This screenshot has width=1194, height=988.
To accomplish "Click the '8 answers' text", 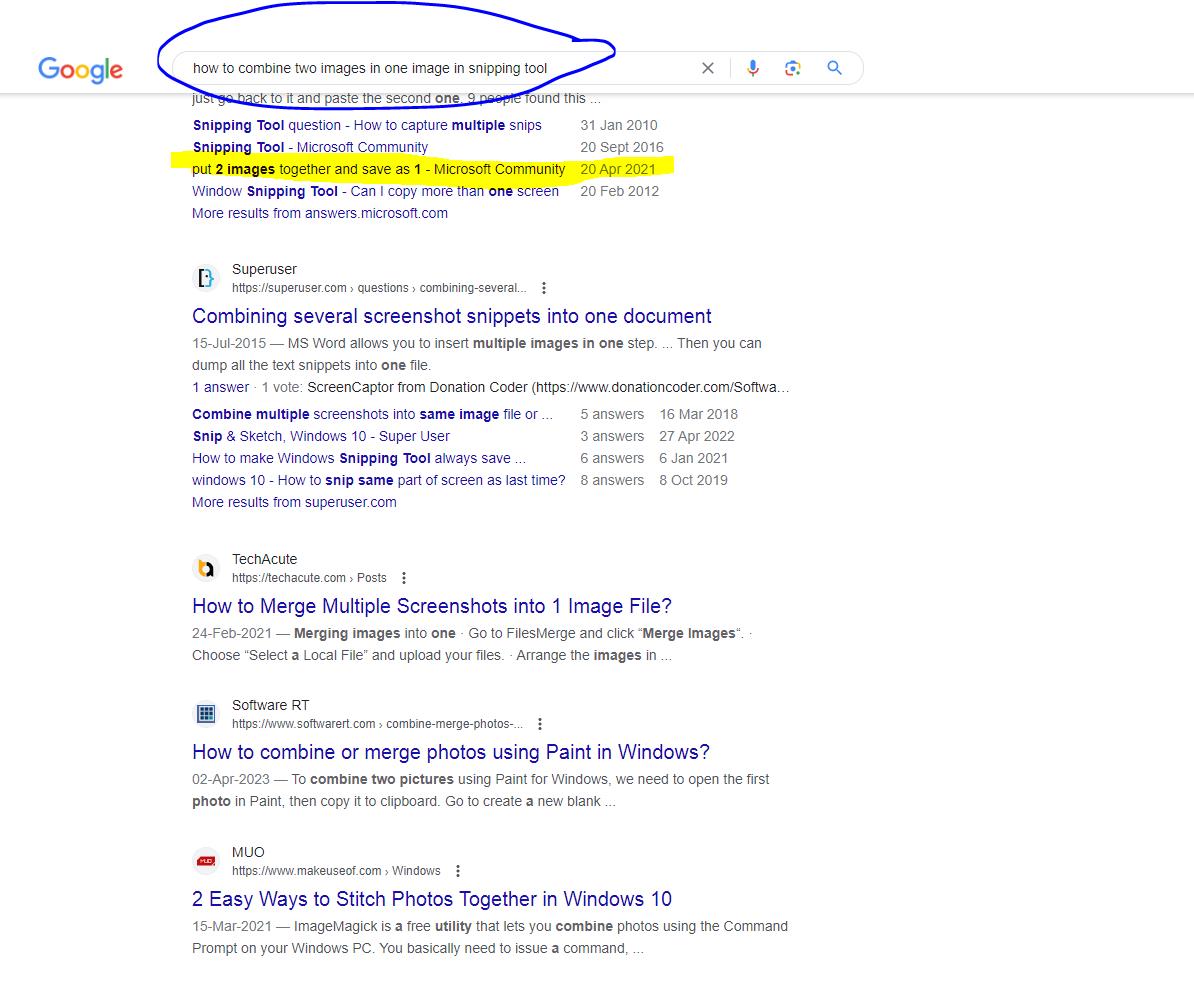I will [x=612, y=481].
